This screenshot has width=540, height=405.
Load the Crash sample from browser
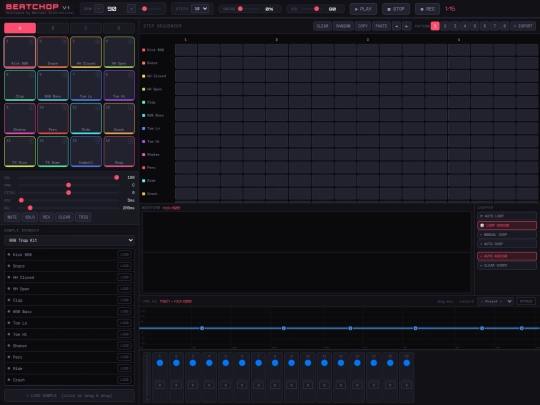coord(124,380)
